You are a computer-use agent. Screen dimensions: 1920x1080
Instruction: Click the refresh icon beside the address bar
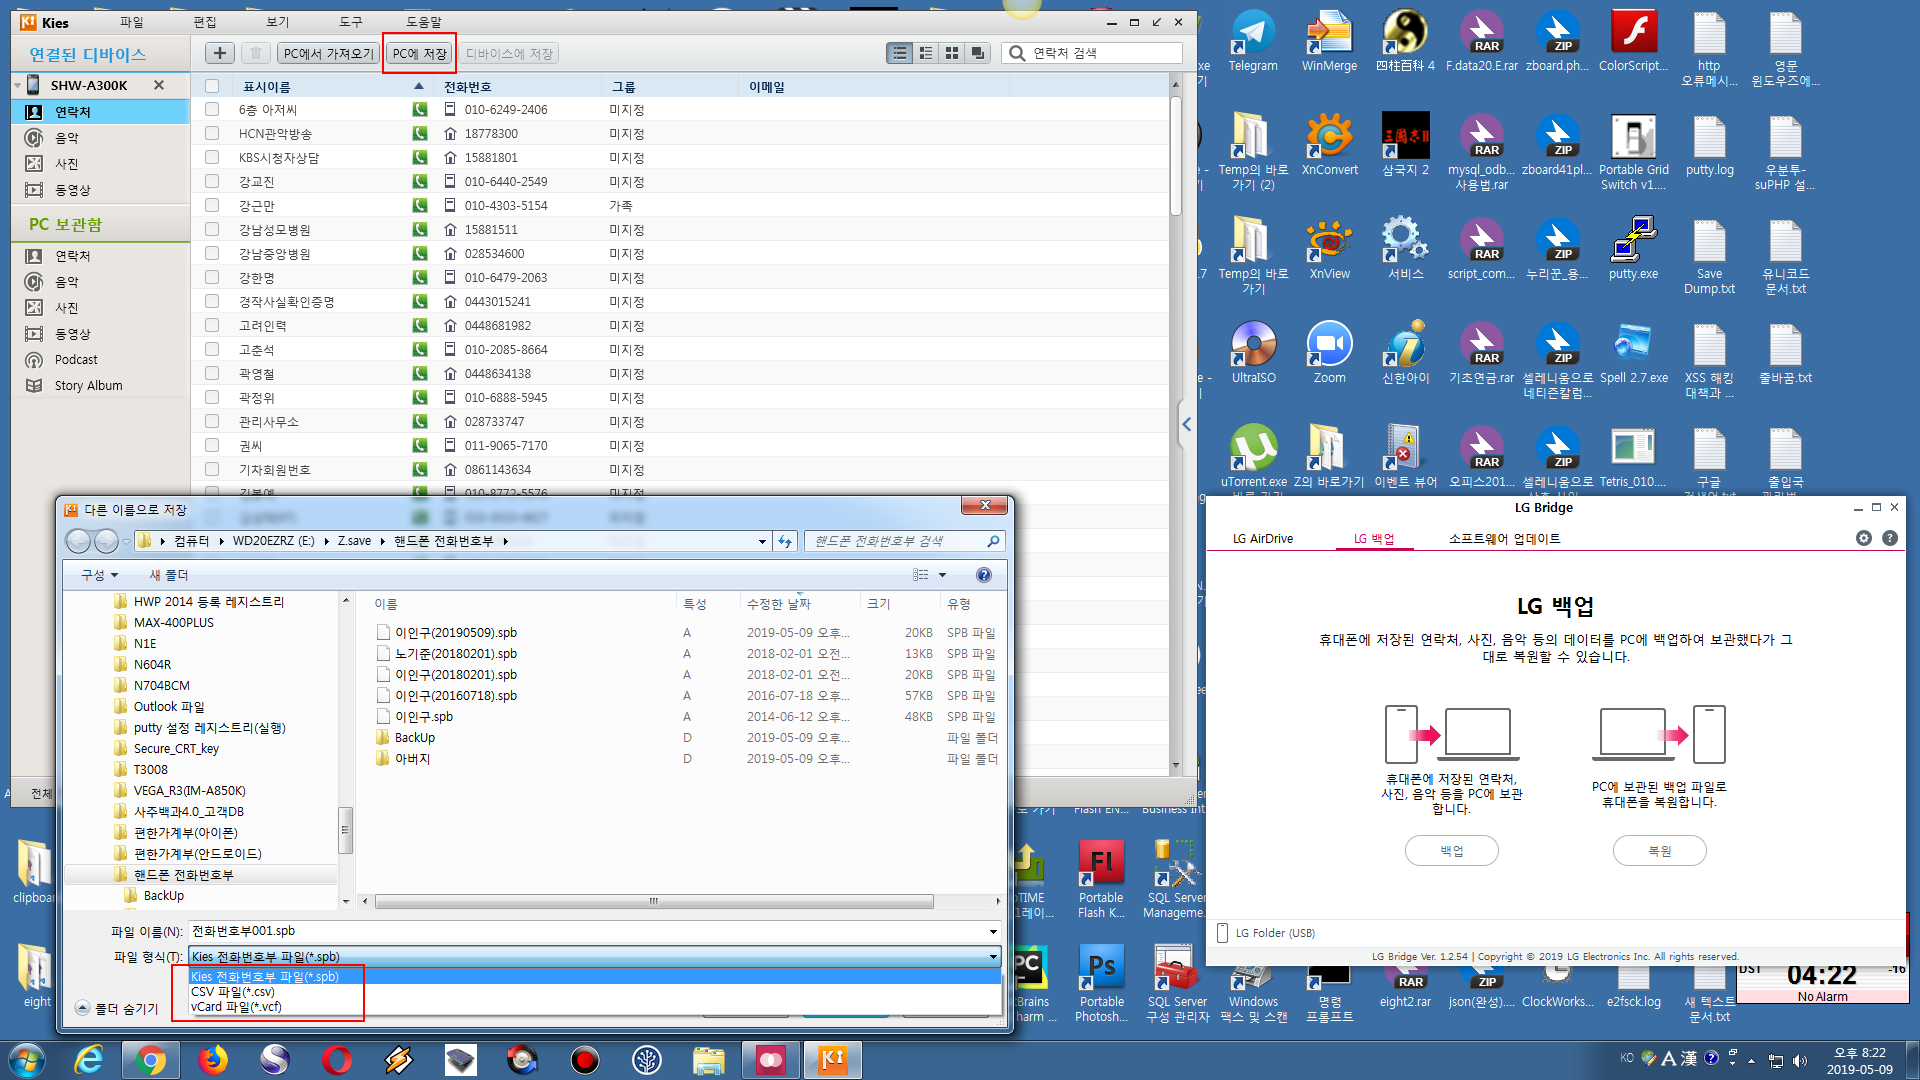[x=785, y=541]
